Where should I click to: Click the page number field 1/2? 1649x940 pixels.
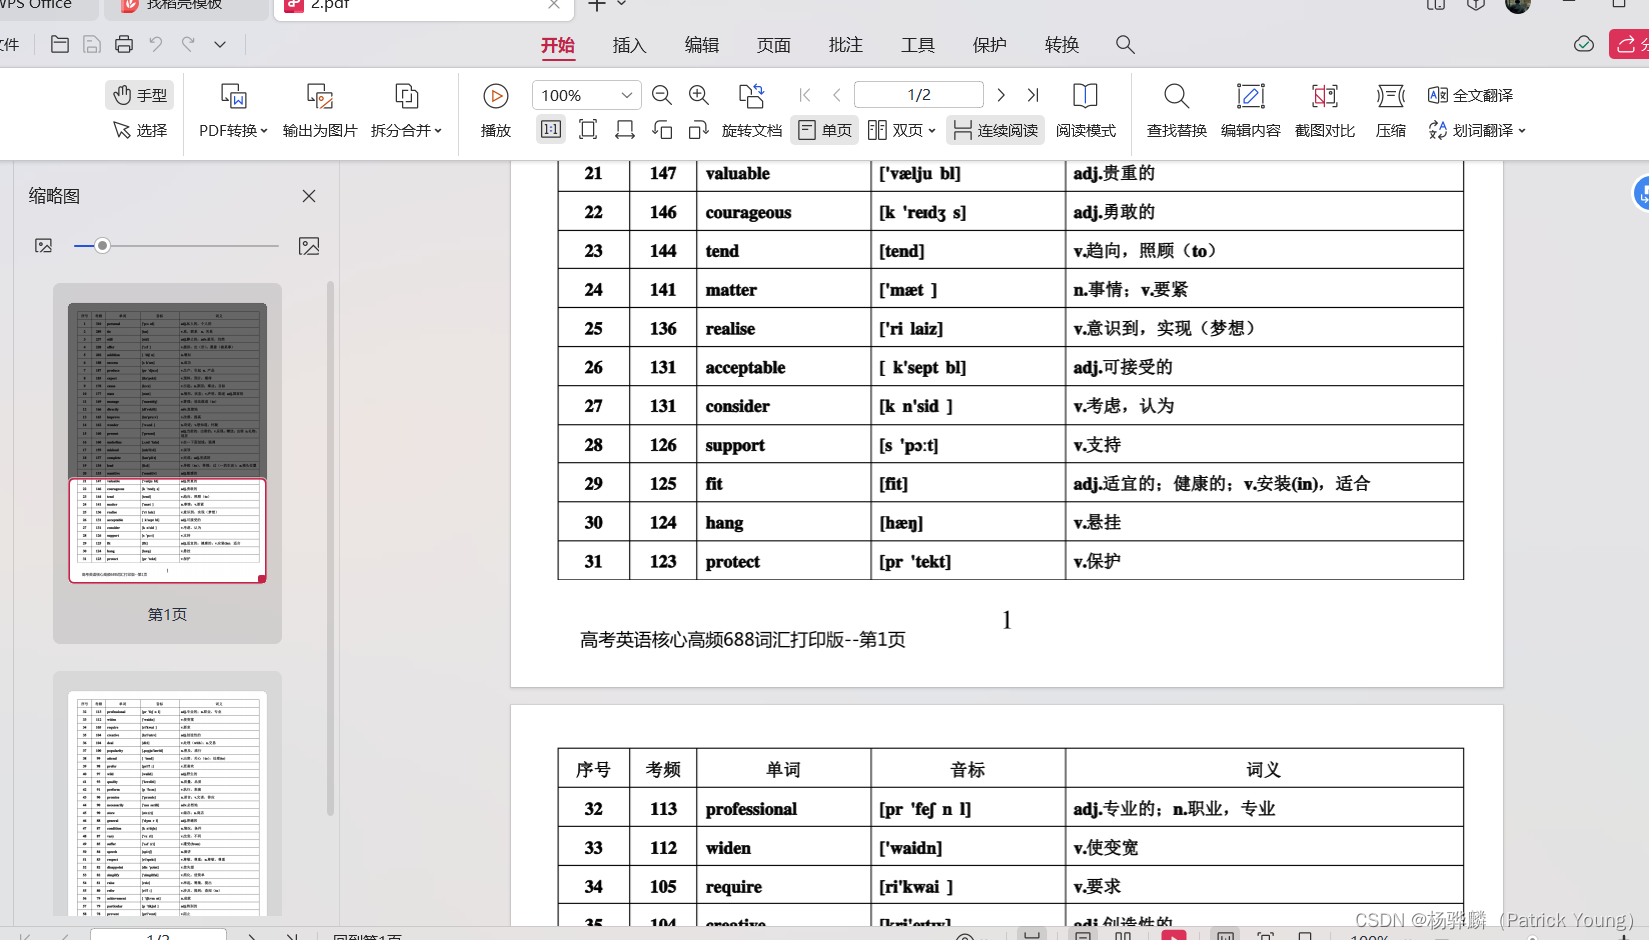(919, 95)
